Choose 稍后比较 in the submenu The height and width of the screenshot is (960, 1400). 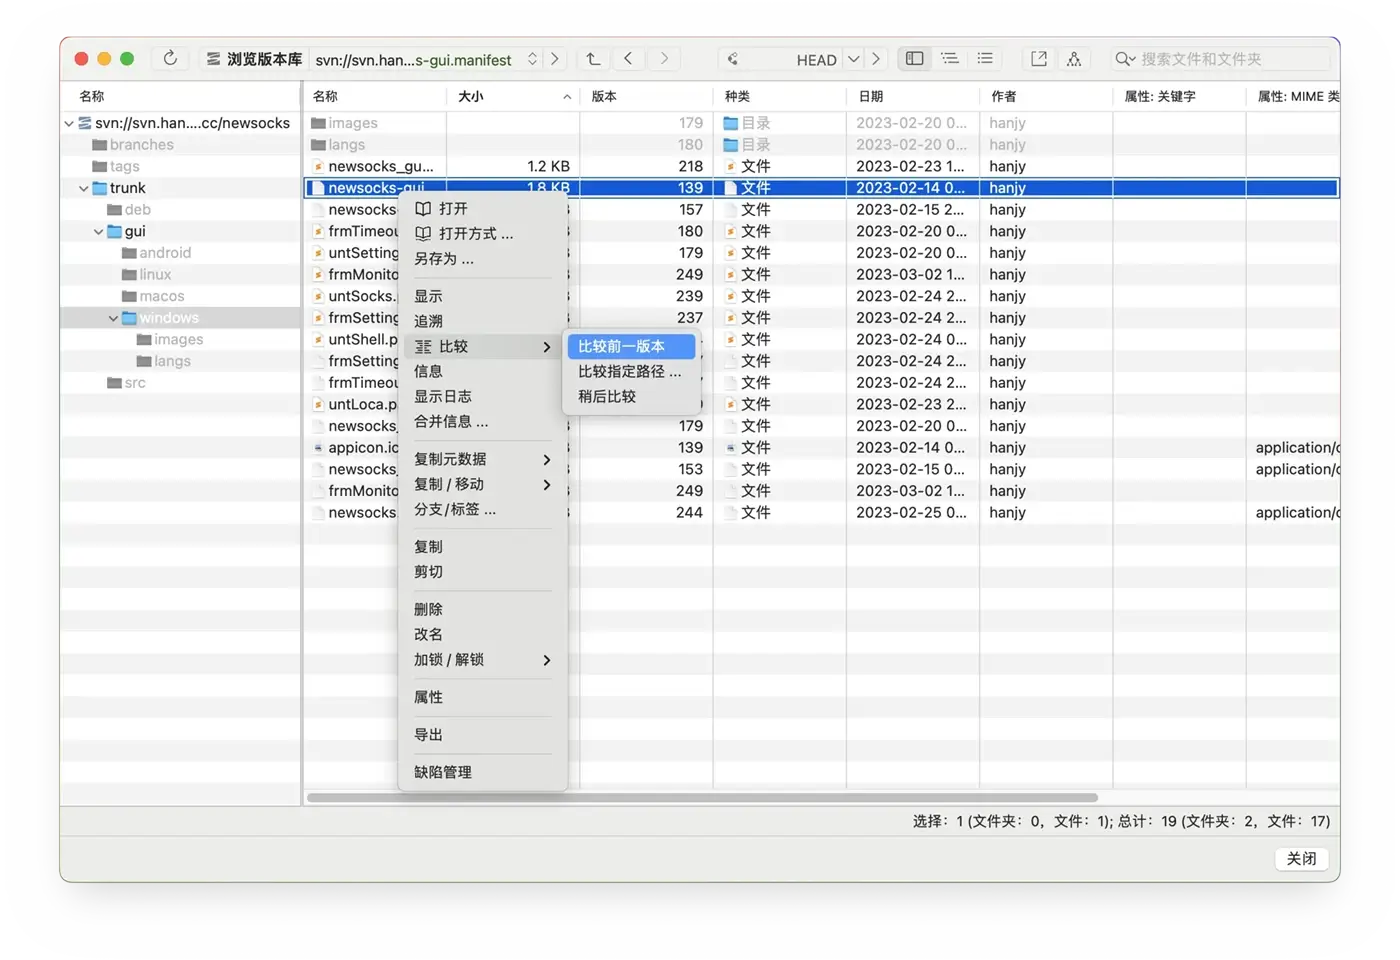pyautogui.click(x=631, y=396)
